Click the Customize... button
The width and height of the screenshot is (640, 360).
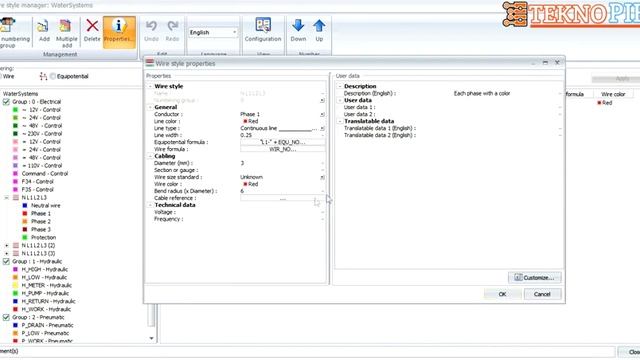[x=535, y=278]
